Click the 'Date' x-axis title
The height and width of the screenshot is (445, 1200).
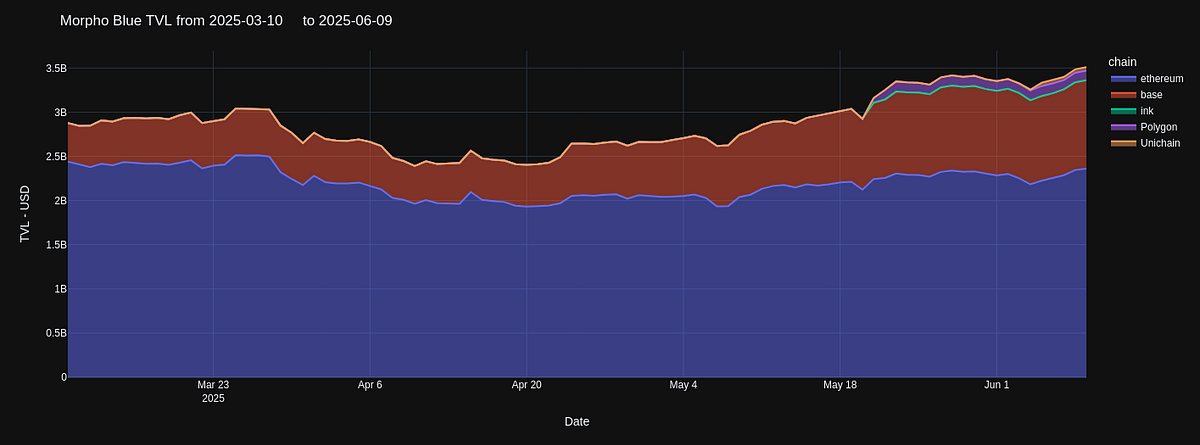(x=577, y=421)
